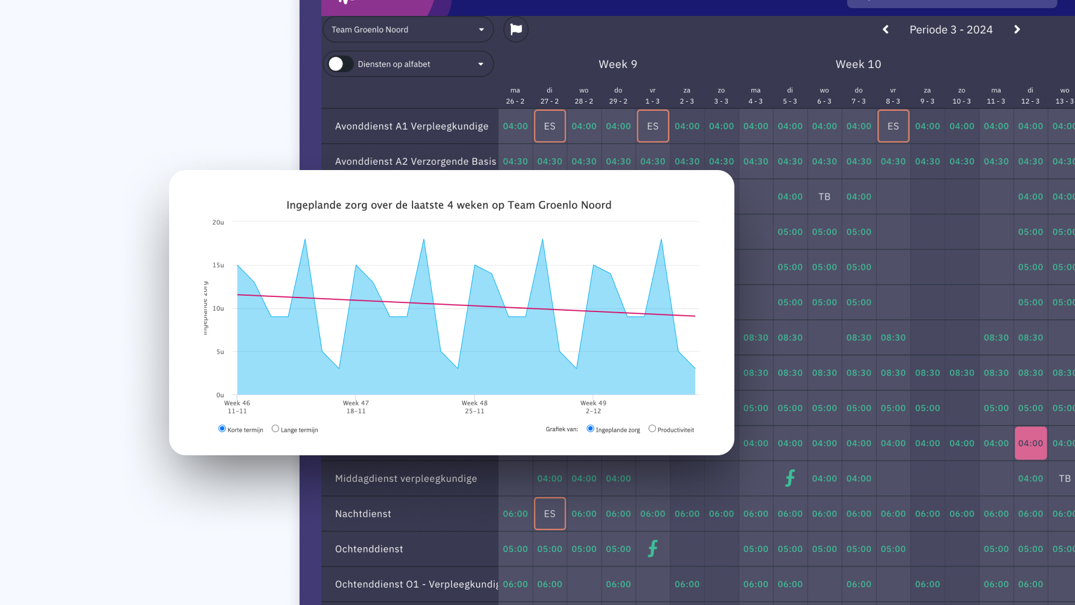
Task: Click the Week 10 header
Action: tap(858, 64)
